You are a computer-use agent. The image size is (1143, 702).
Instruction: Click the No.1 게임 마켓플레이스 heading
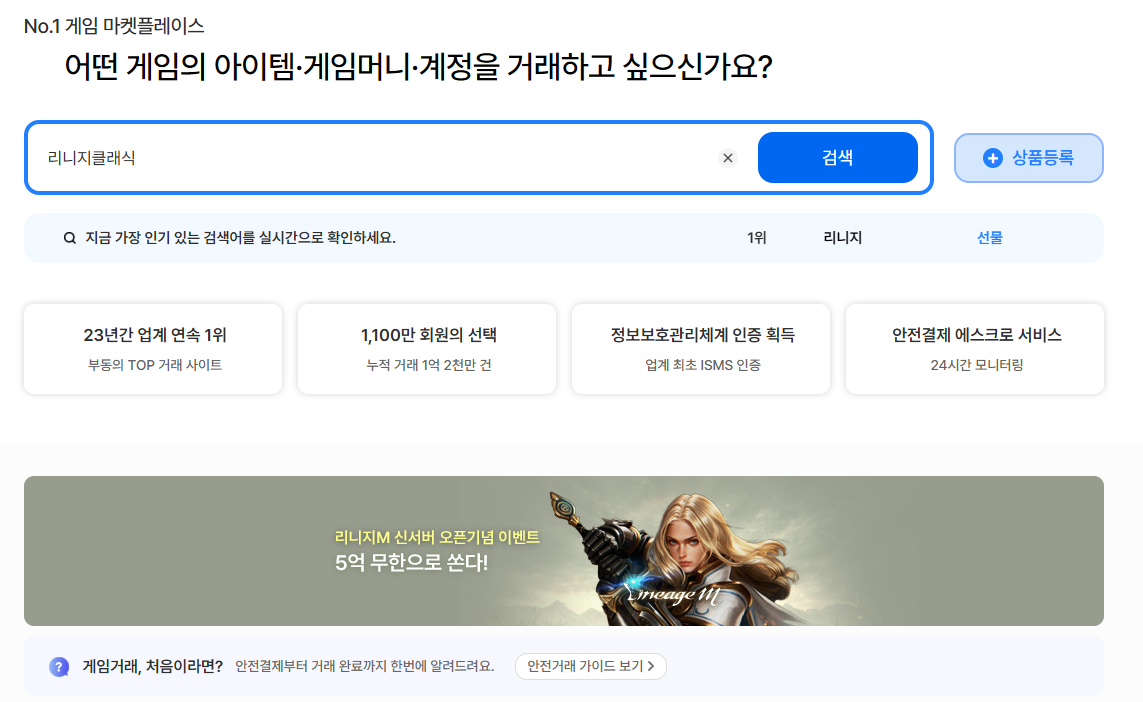click(x=114, y=26)
